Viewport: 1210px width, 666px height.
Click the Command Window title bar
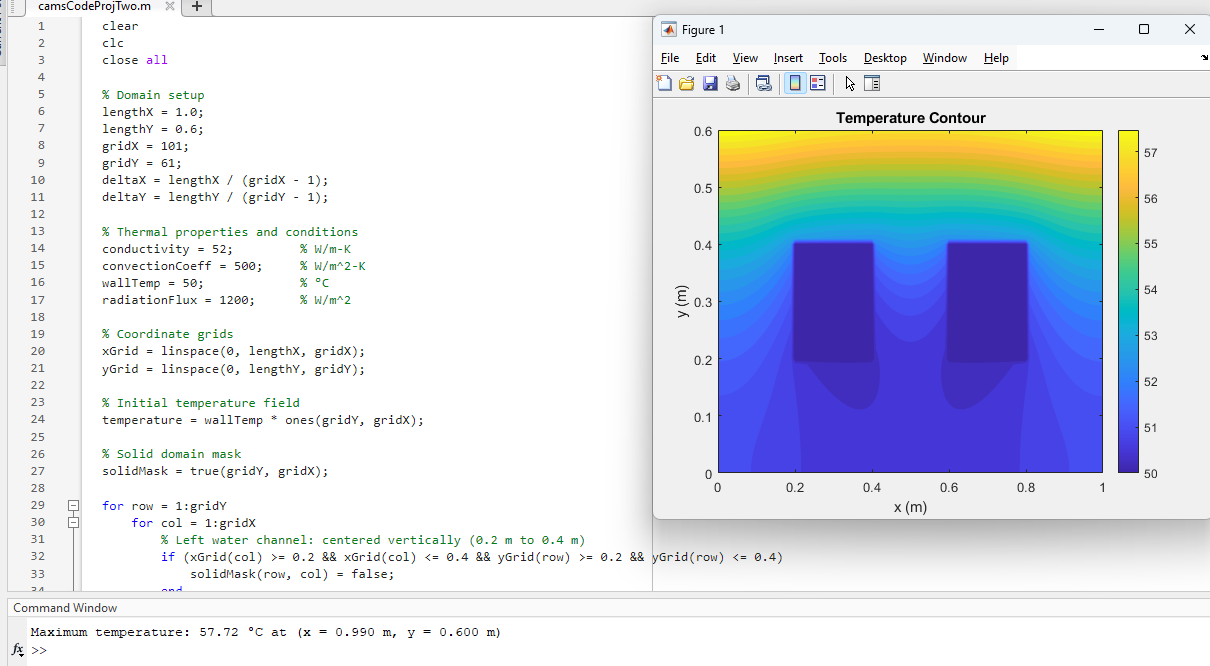tap(608, 608)
